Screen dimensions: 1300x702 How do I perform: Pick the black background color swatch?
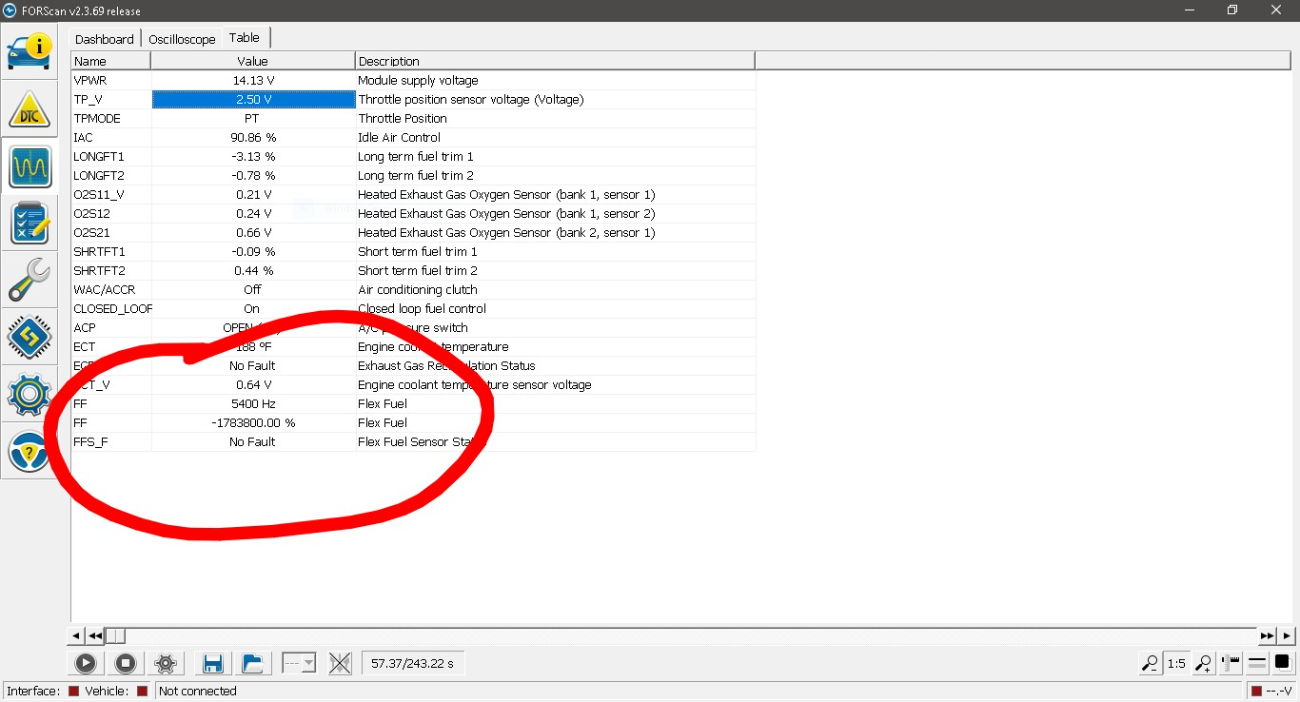click(1282, 662)
